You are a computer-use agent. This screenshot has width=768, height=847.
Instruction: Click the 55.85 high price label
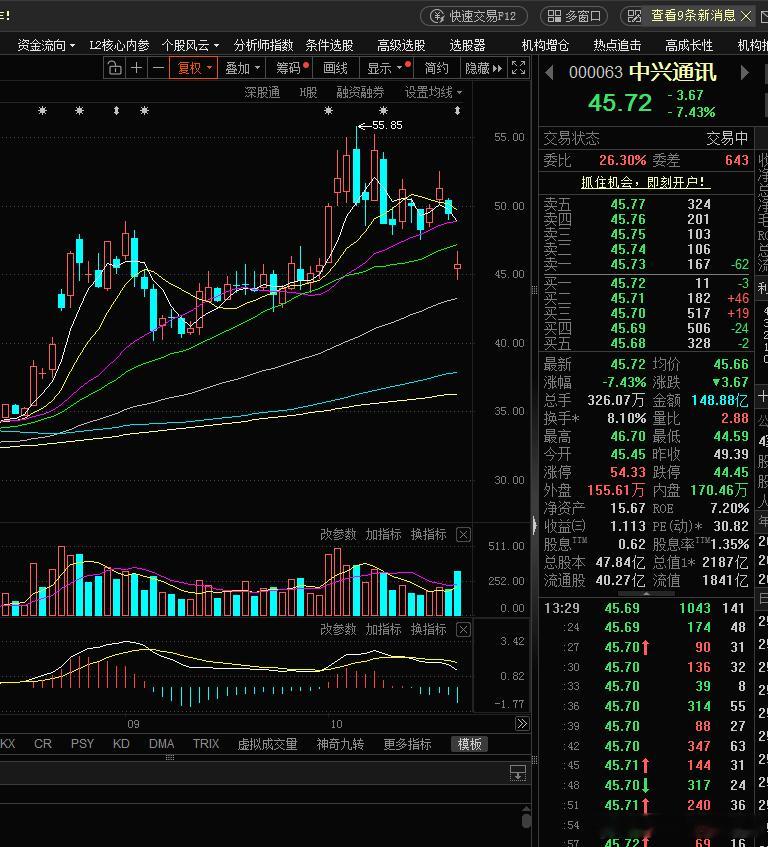[x=387, y=125]
